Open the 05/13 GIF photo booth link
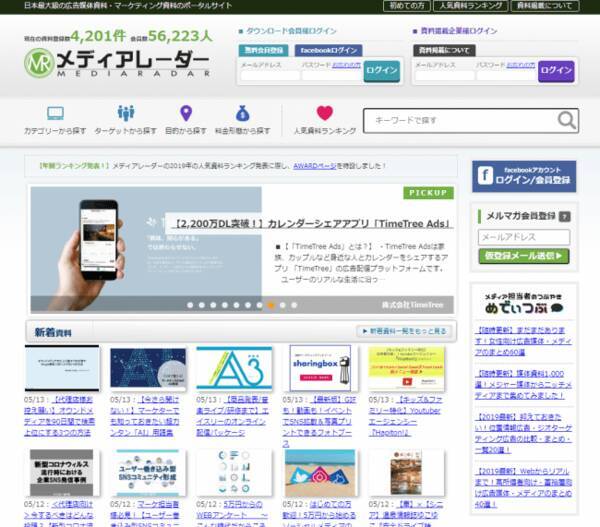This screenshot has width=600, height=527. (x=319, y=421)
